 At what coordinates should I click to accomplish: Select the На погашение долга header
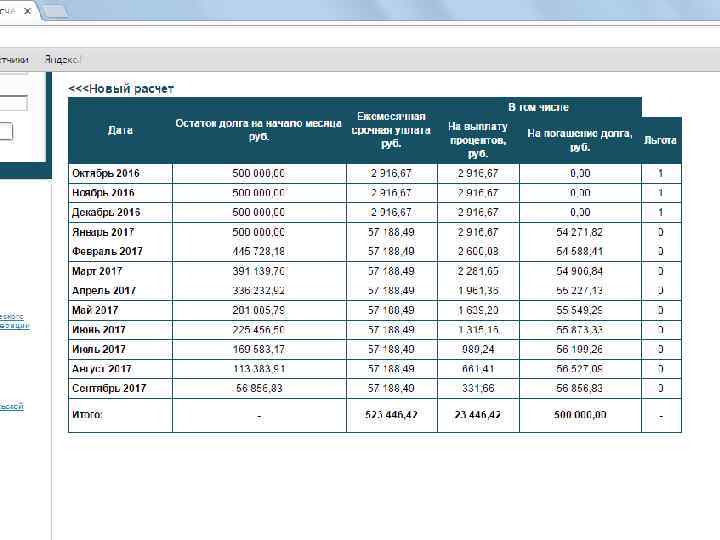coord(579,140)
